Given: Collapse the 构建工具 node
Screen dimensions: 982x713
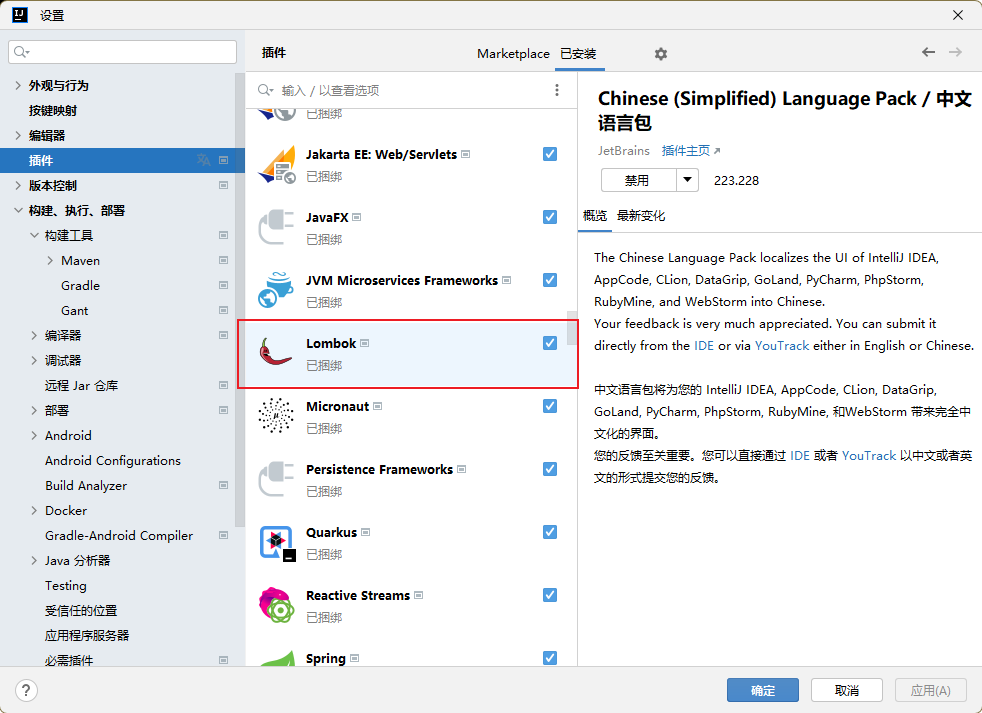Looking at the screenshot, I should (x=34, y=236).
